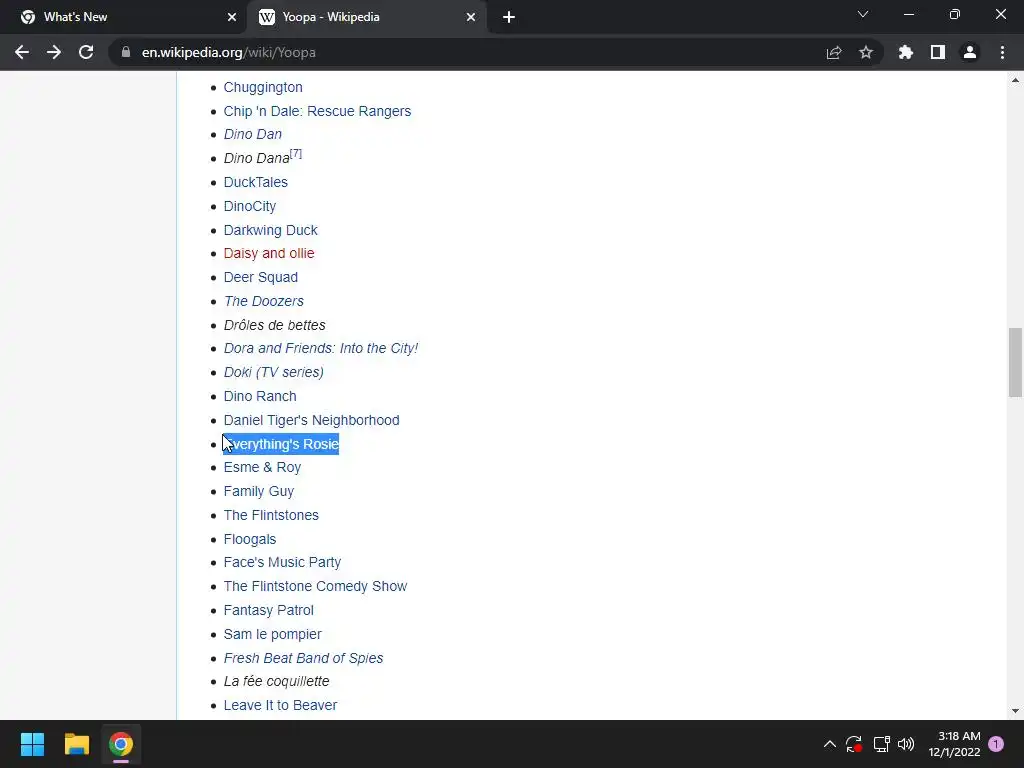Screen dimensions: 1024x768
Task: Open Chip 'n Dale: Rescue Rangers link
Action: click(317, 111)
